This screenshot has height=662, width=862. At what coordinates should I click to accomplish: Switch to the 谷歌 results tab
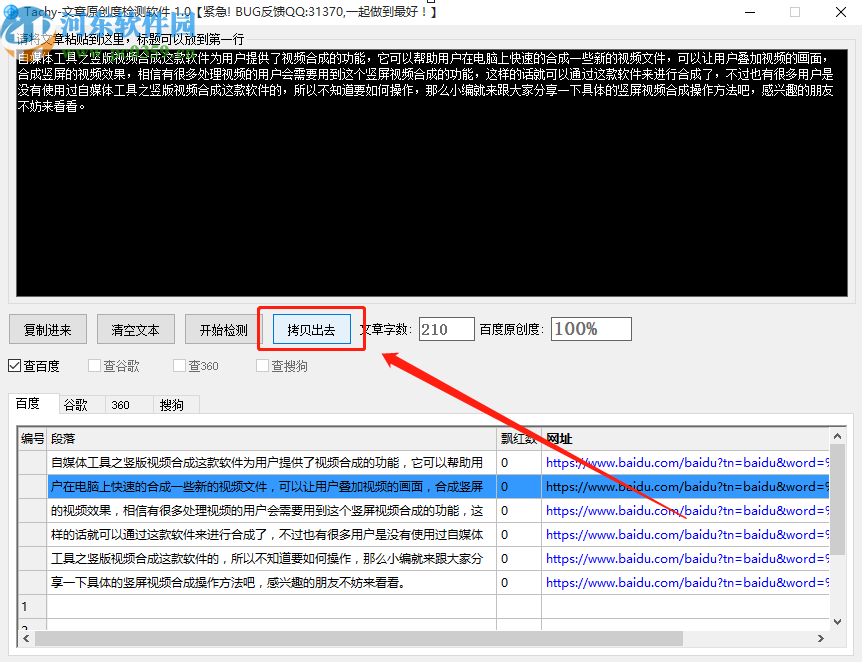tap(79, 404)
